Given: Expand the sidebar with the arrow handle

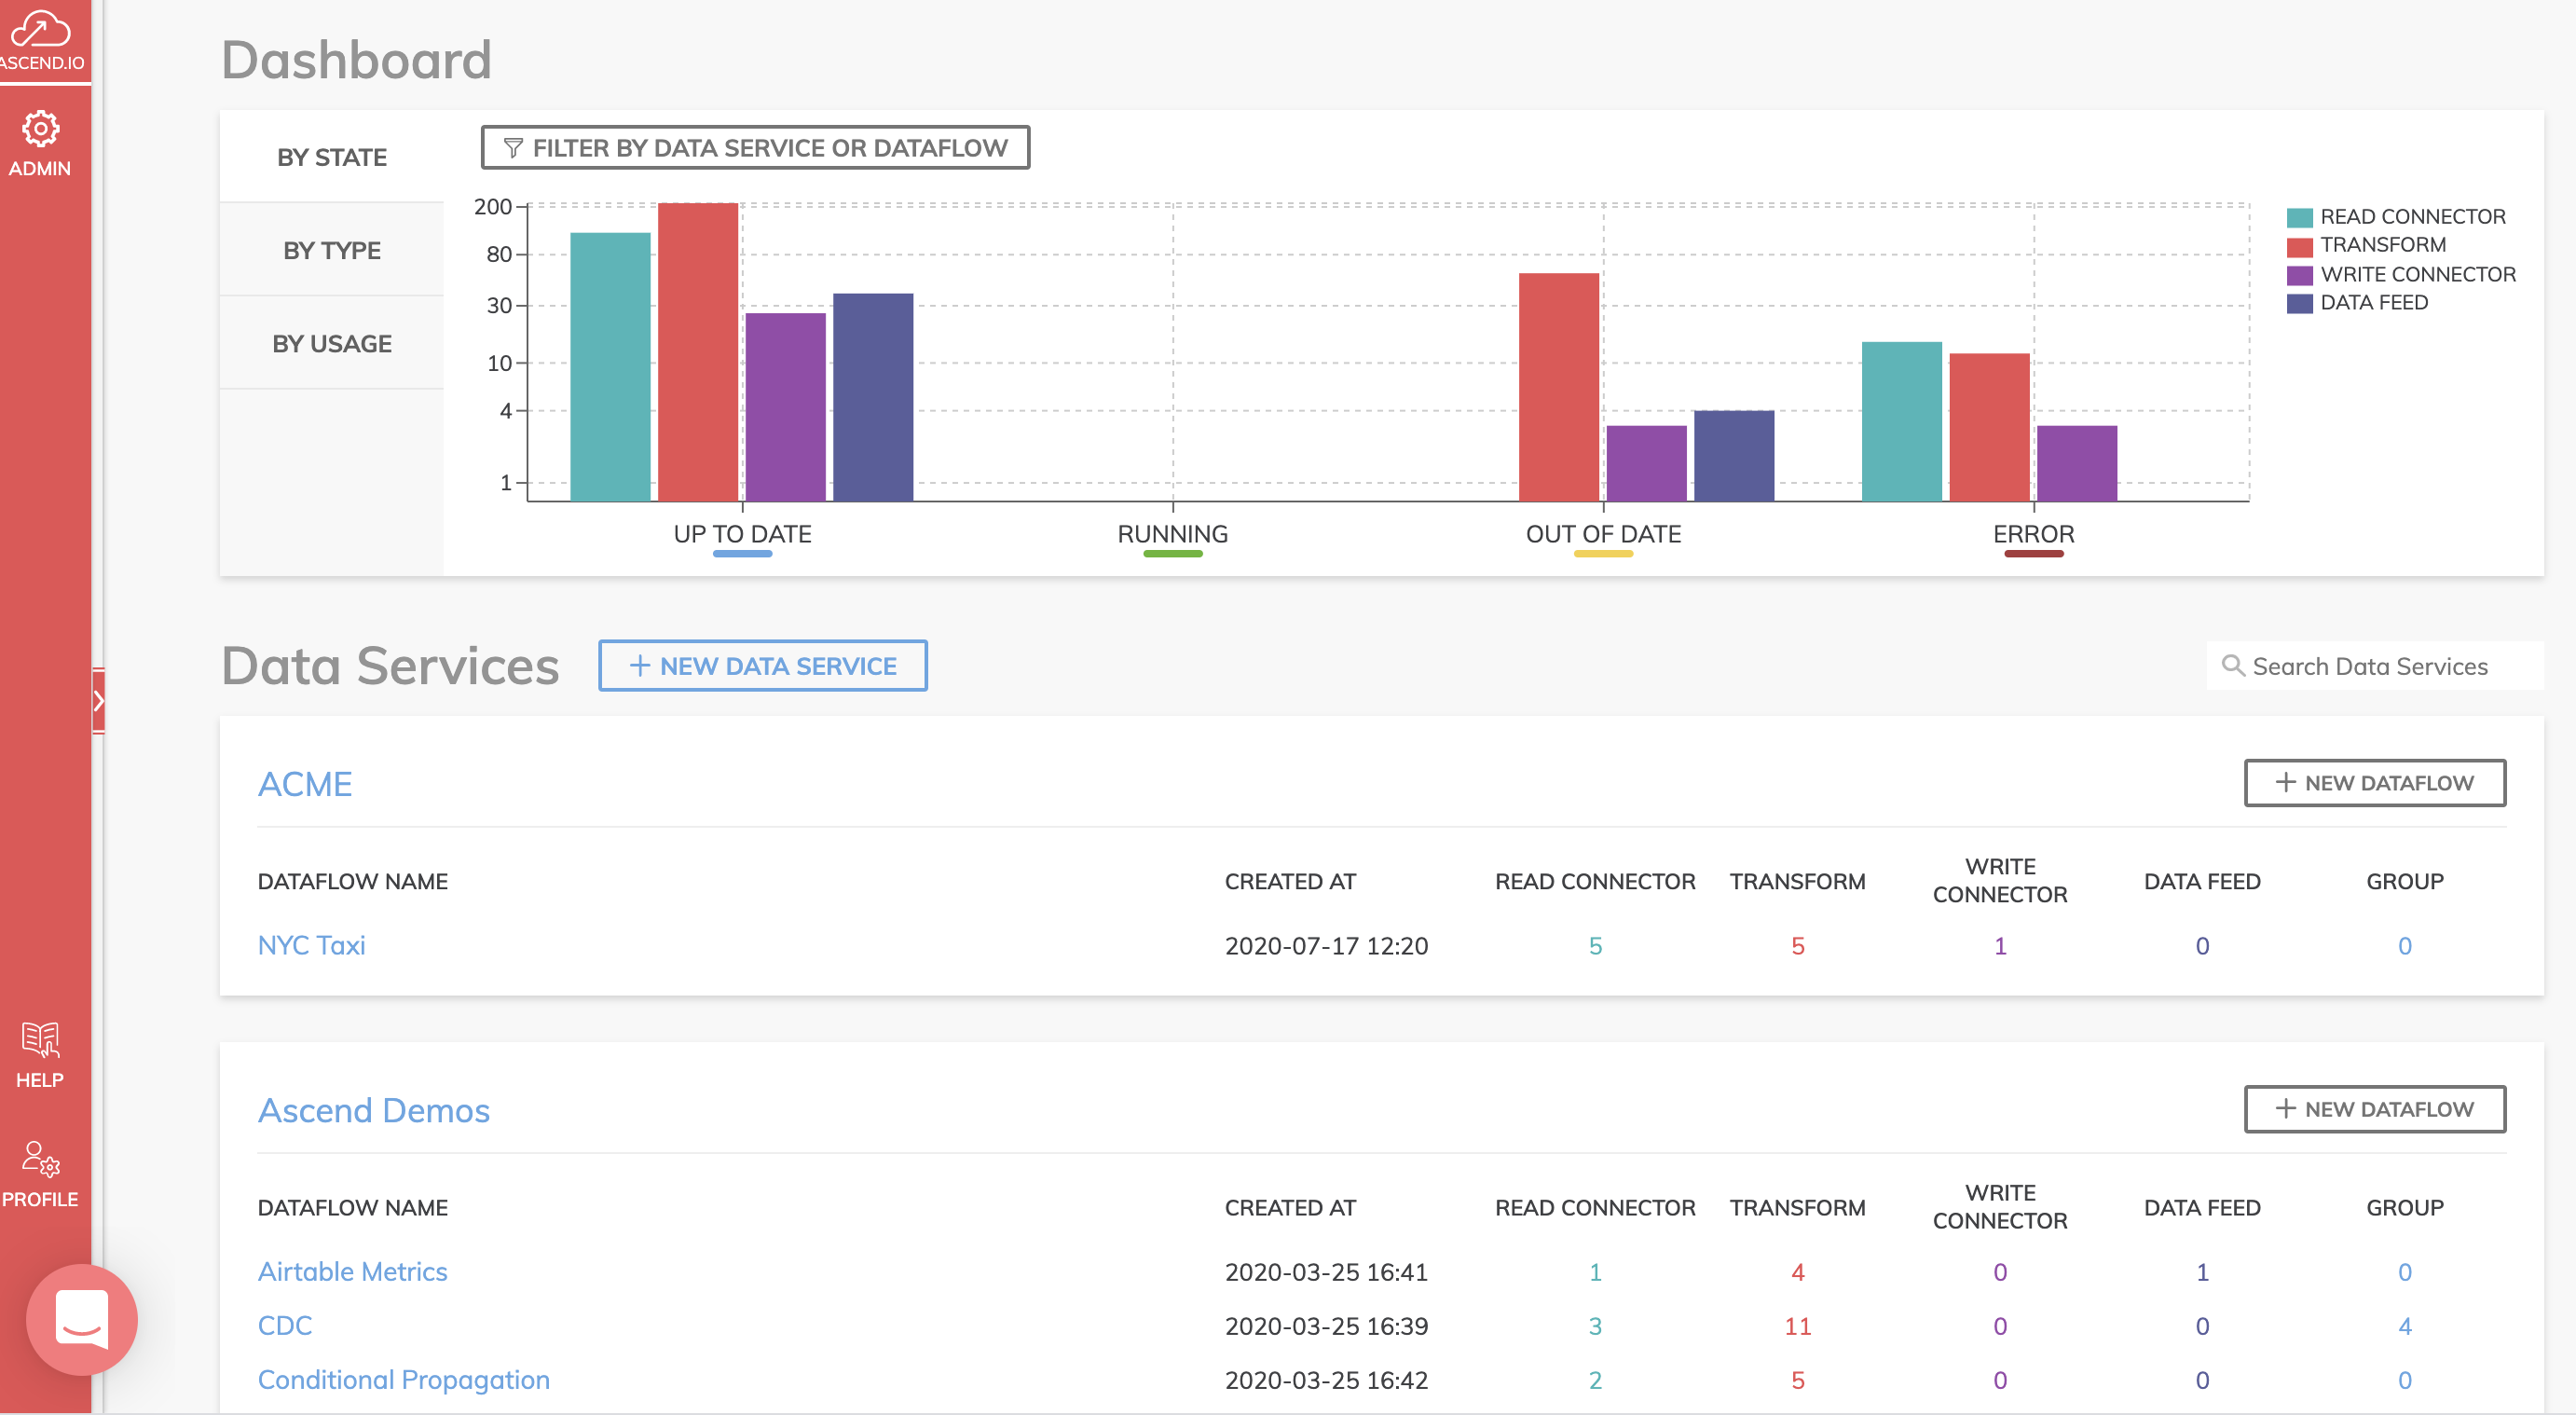Looking at the screenshot, I should coord(98,701).
